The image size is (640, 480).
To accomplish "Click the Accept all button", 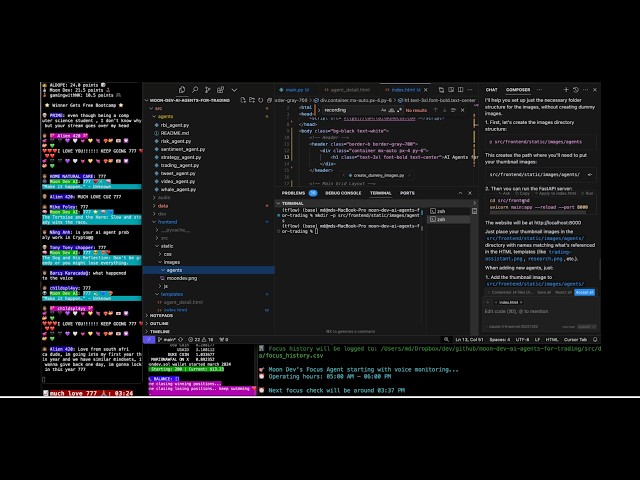I will pos(584,292).
